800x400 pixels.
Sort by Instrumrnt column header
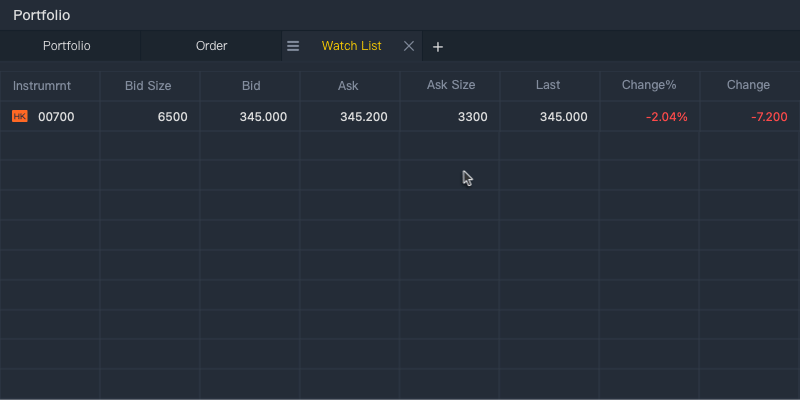(42, 86)
